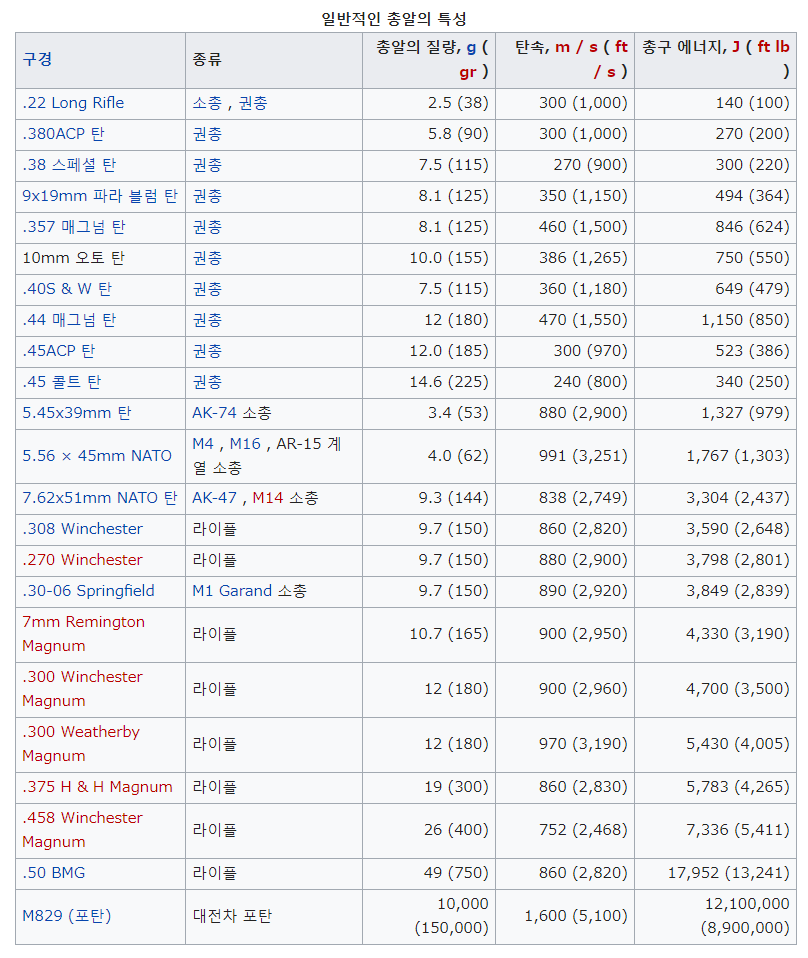Click 권총 link in .45 콜트 탄 row
This screenshot has height=958, width=808.
[207, 382]
